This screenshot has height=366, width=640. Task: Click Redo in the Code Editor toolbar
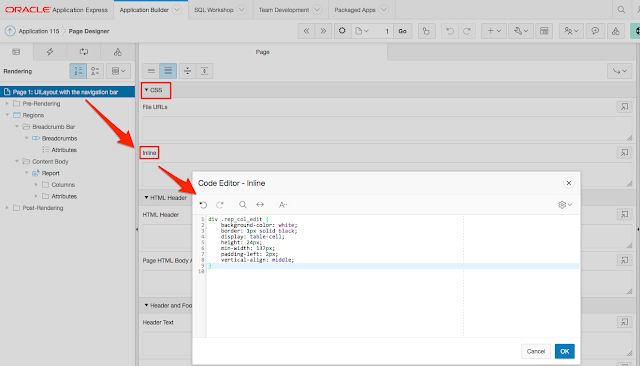point(220,204)
